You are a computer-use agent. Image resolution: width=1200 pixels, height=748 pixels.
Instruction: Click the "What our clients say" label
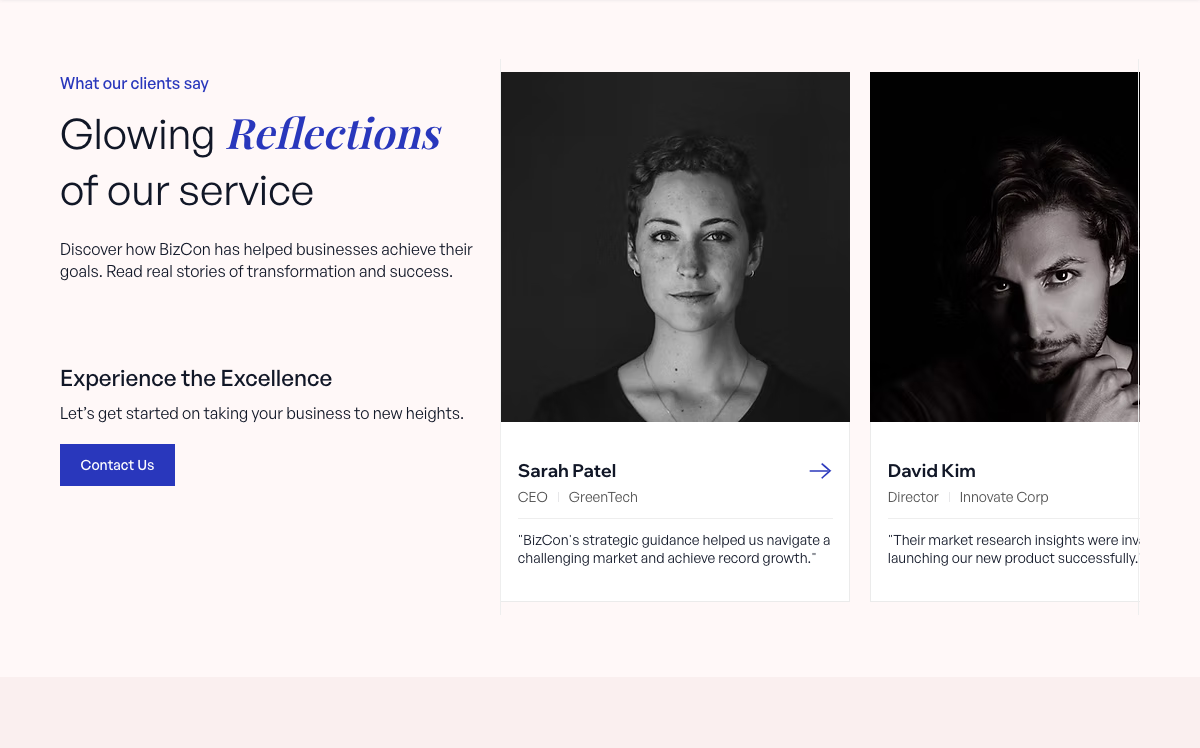(134, 84)
